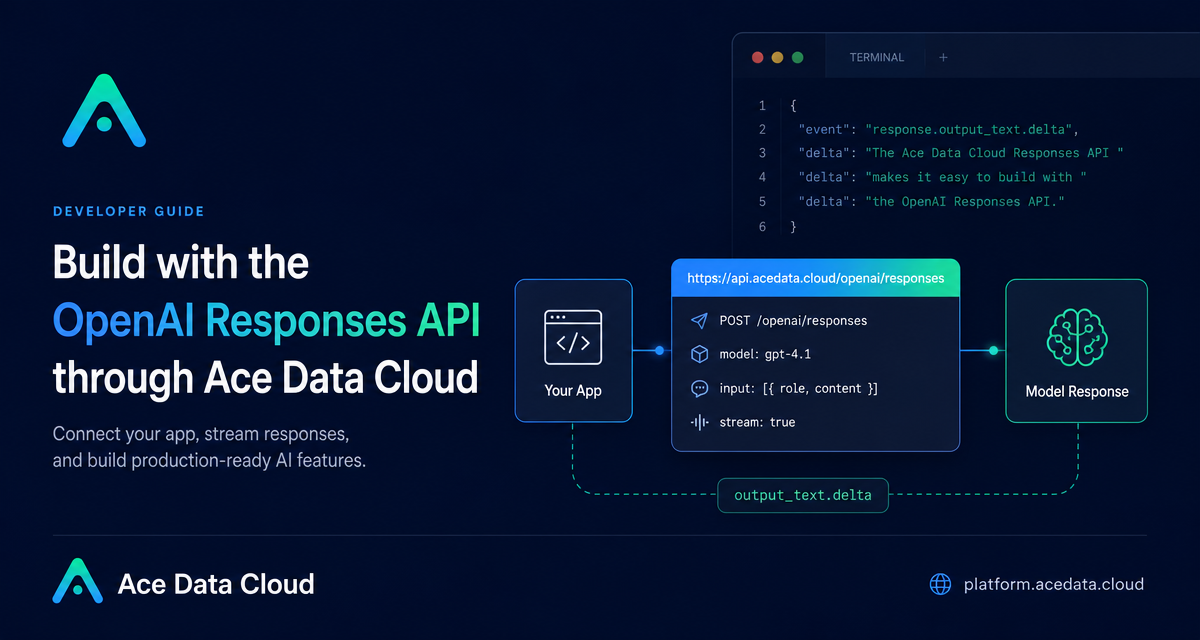Open a new terminal tab with plus

943,58
